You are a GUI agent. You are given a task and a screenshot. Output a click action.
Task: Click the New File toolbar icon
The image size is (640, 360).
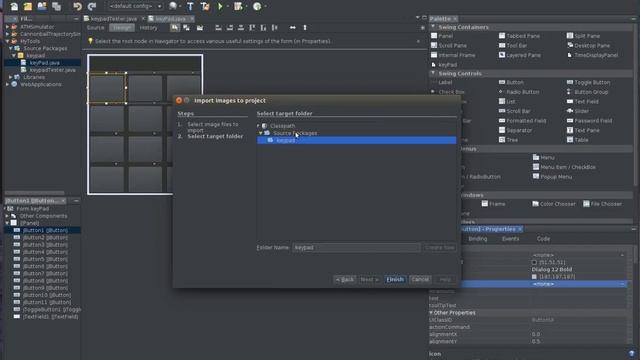click(14, 6)
